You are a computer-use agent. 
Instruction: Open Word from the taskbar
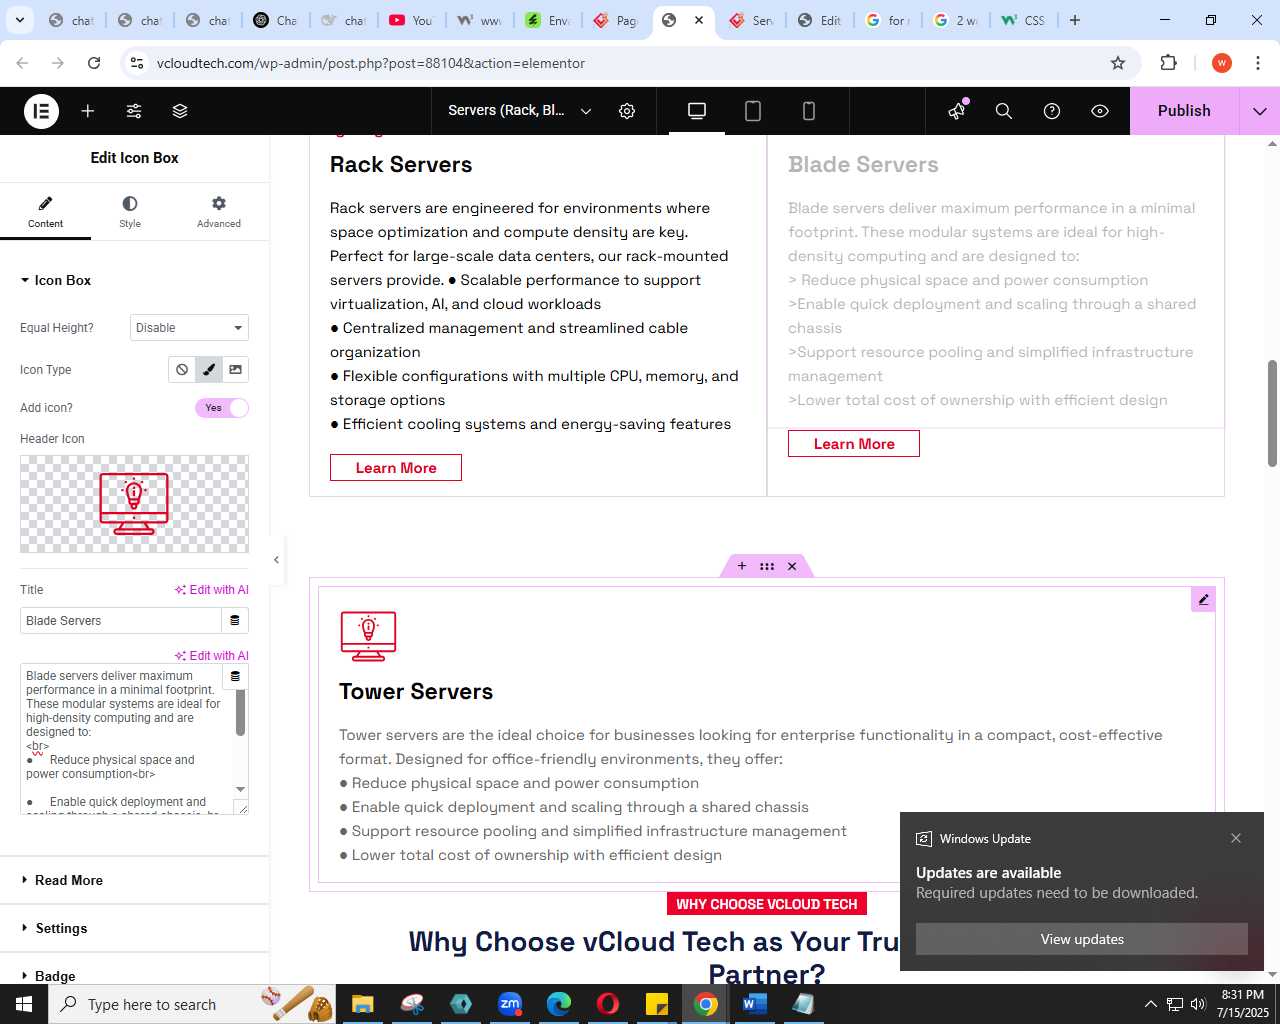pyautogui.click(x=755, y=1004)
